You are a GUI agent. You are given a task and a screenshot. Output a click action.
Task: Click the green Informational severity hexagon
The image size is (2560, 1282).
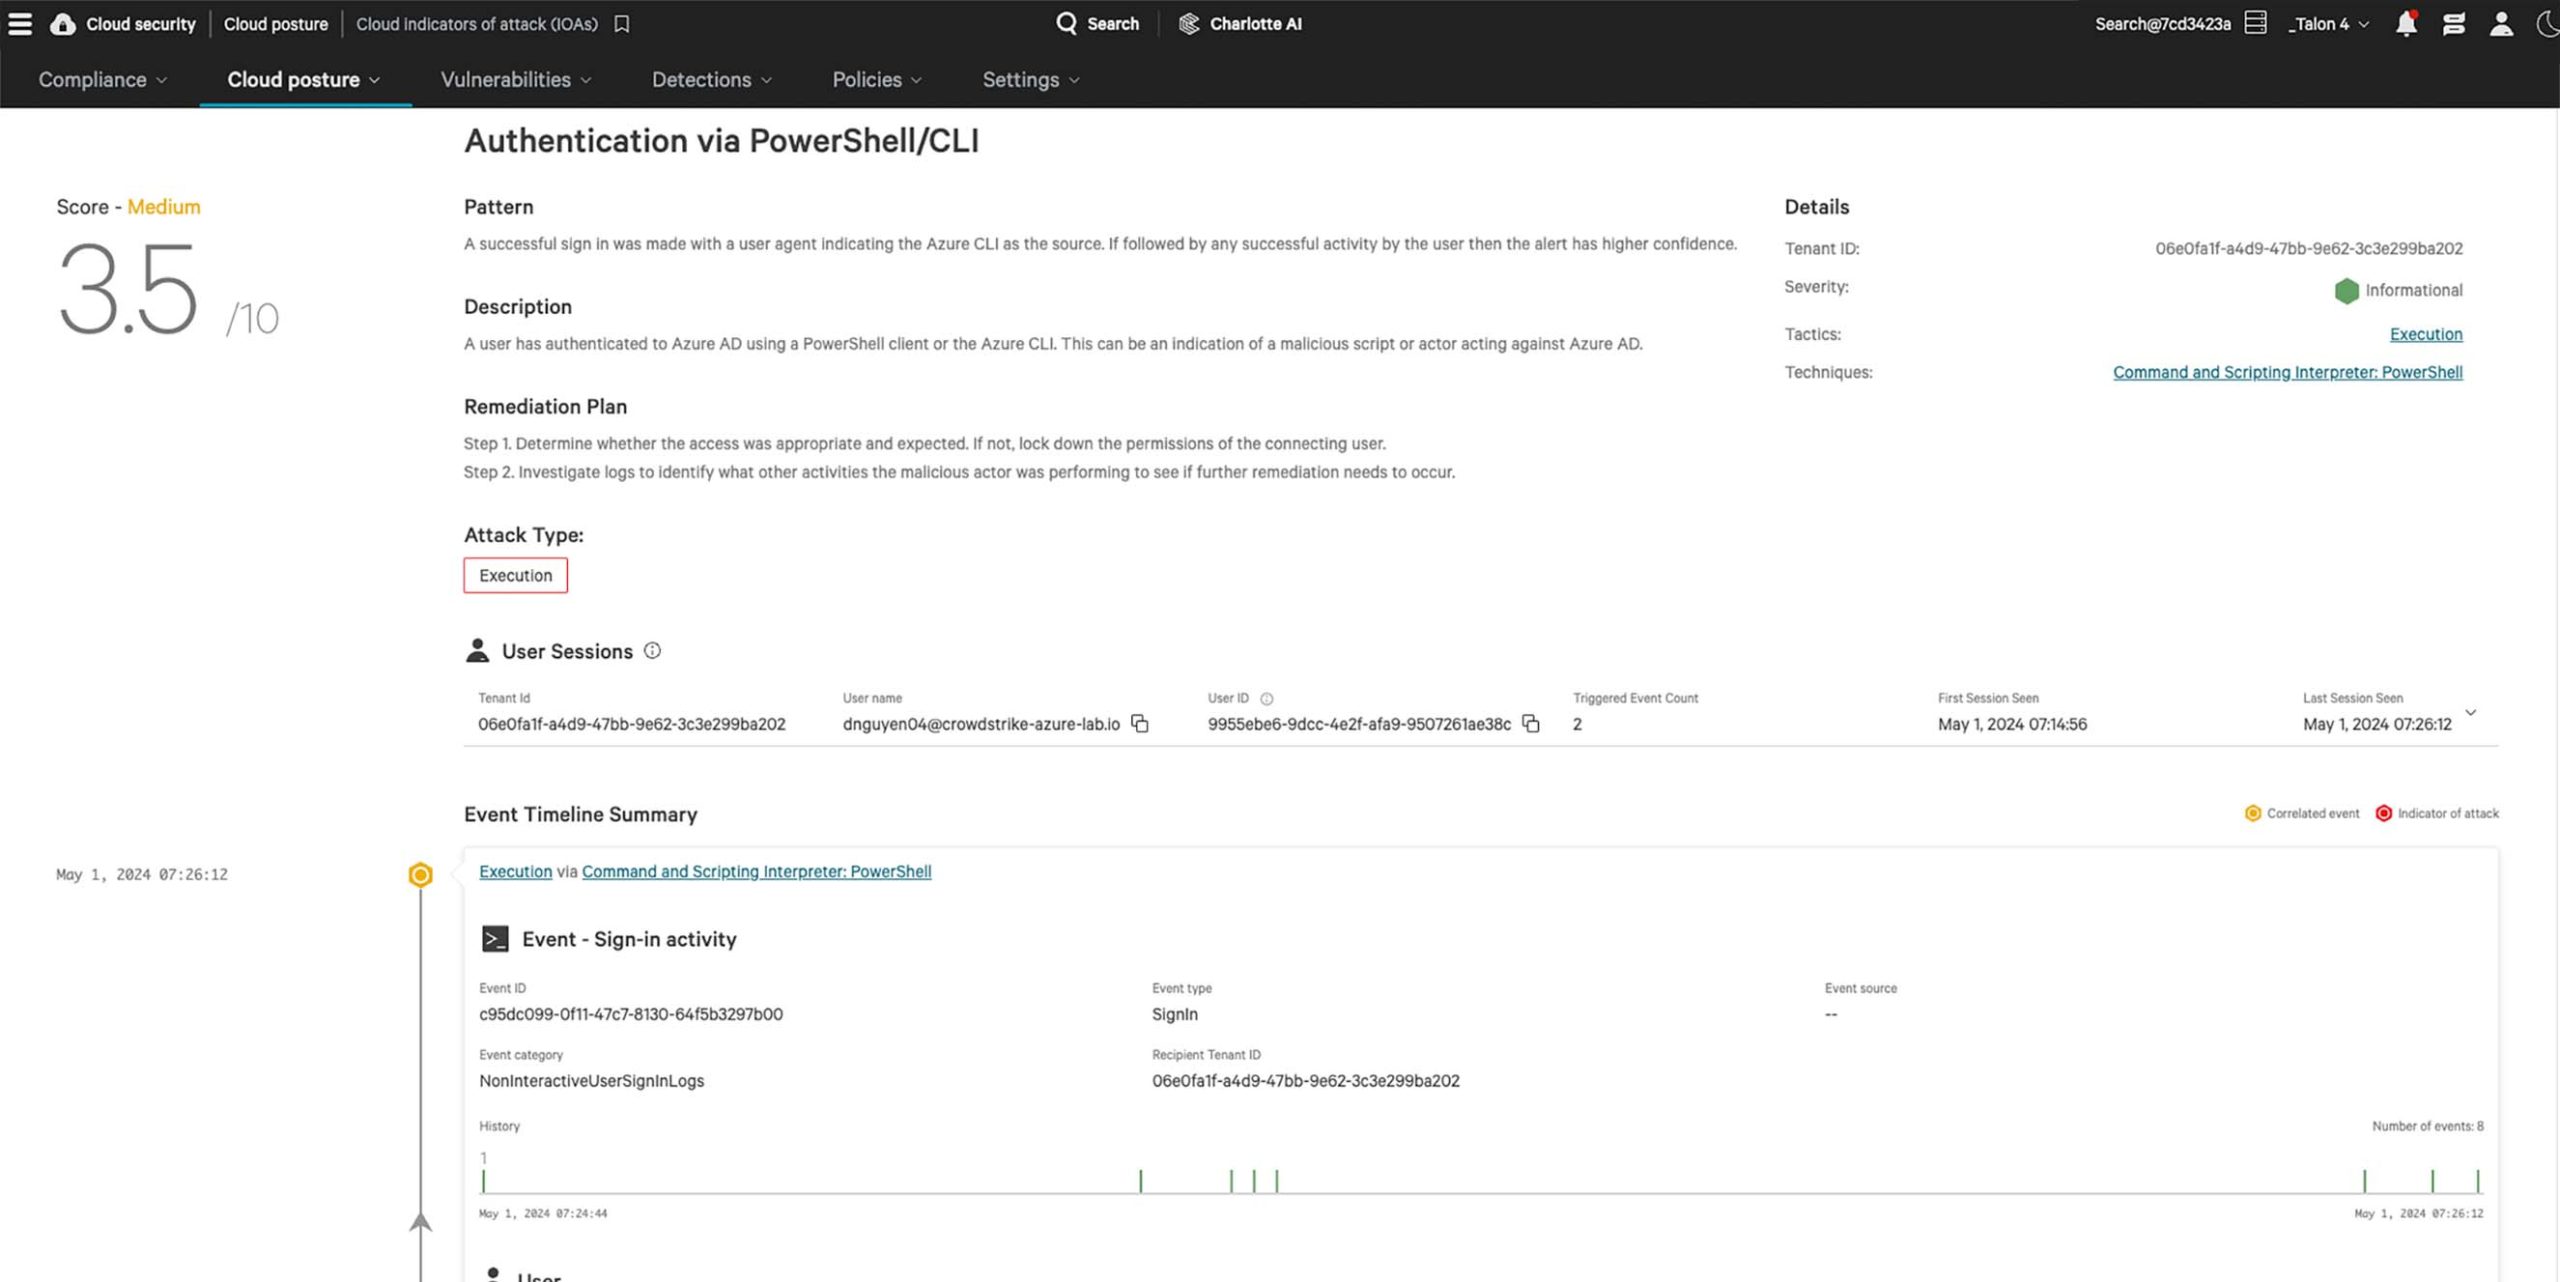pos(2346,291)
